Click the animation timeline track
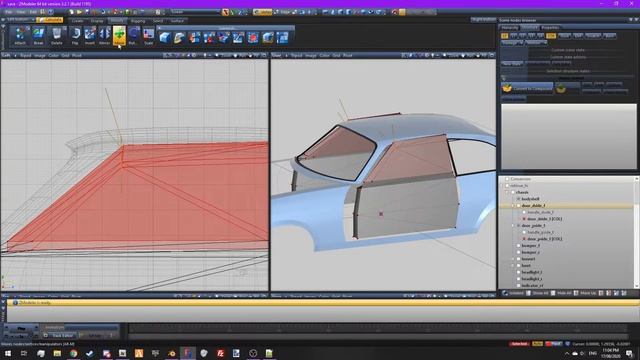The image size is (640, 360). [378, 329]
